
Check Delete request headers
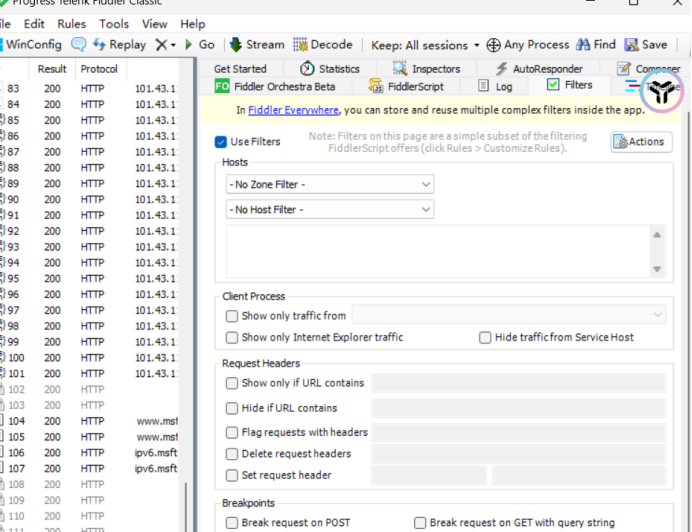(x=232, y=454)
